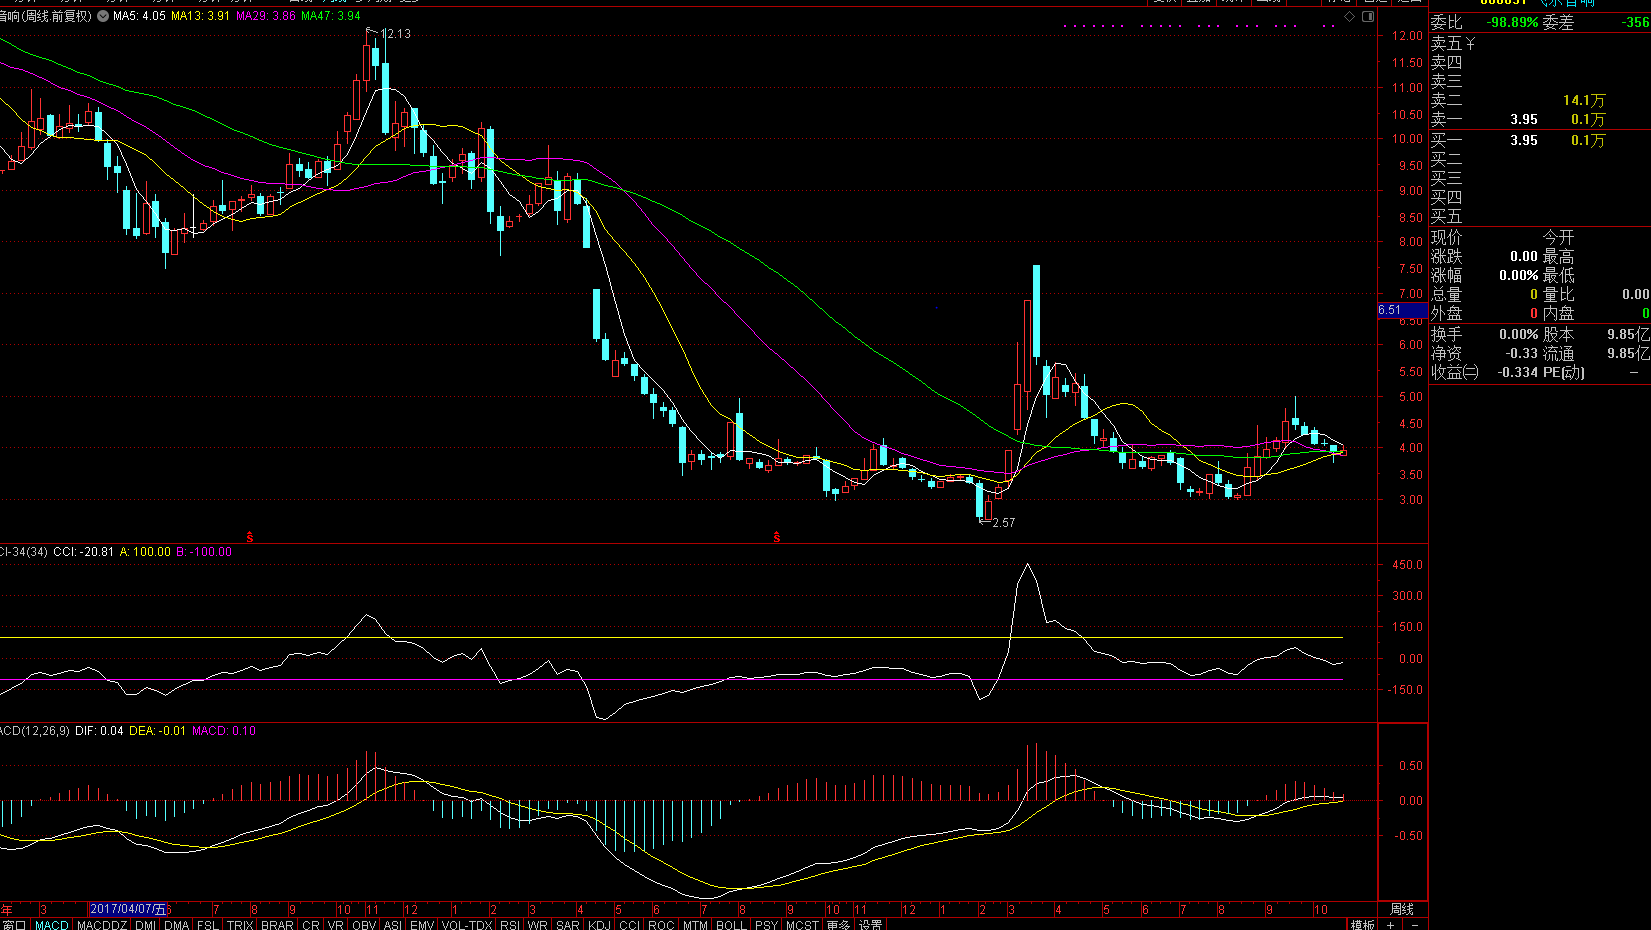Switch to the ROC indicator tab

point(661,924)
